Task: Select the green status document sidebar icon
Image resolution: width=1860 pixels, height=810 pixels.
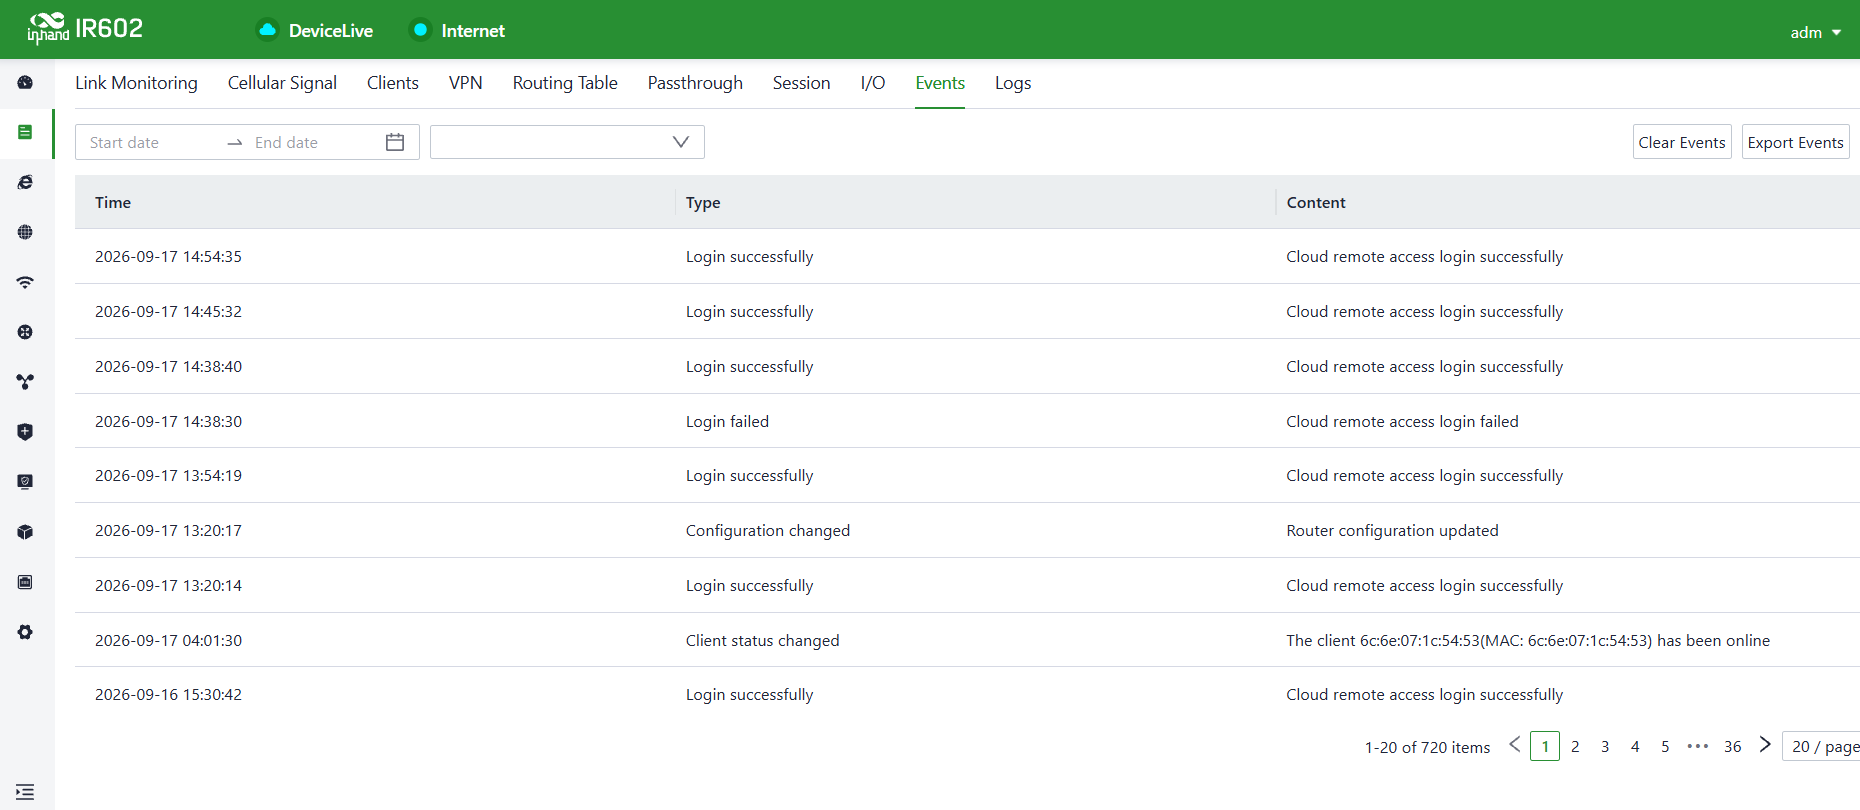Action: (25, 132)
